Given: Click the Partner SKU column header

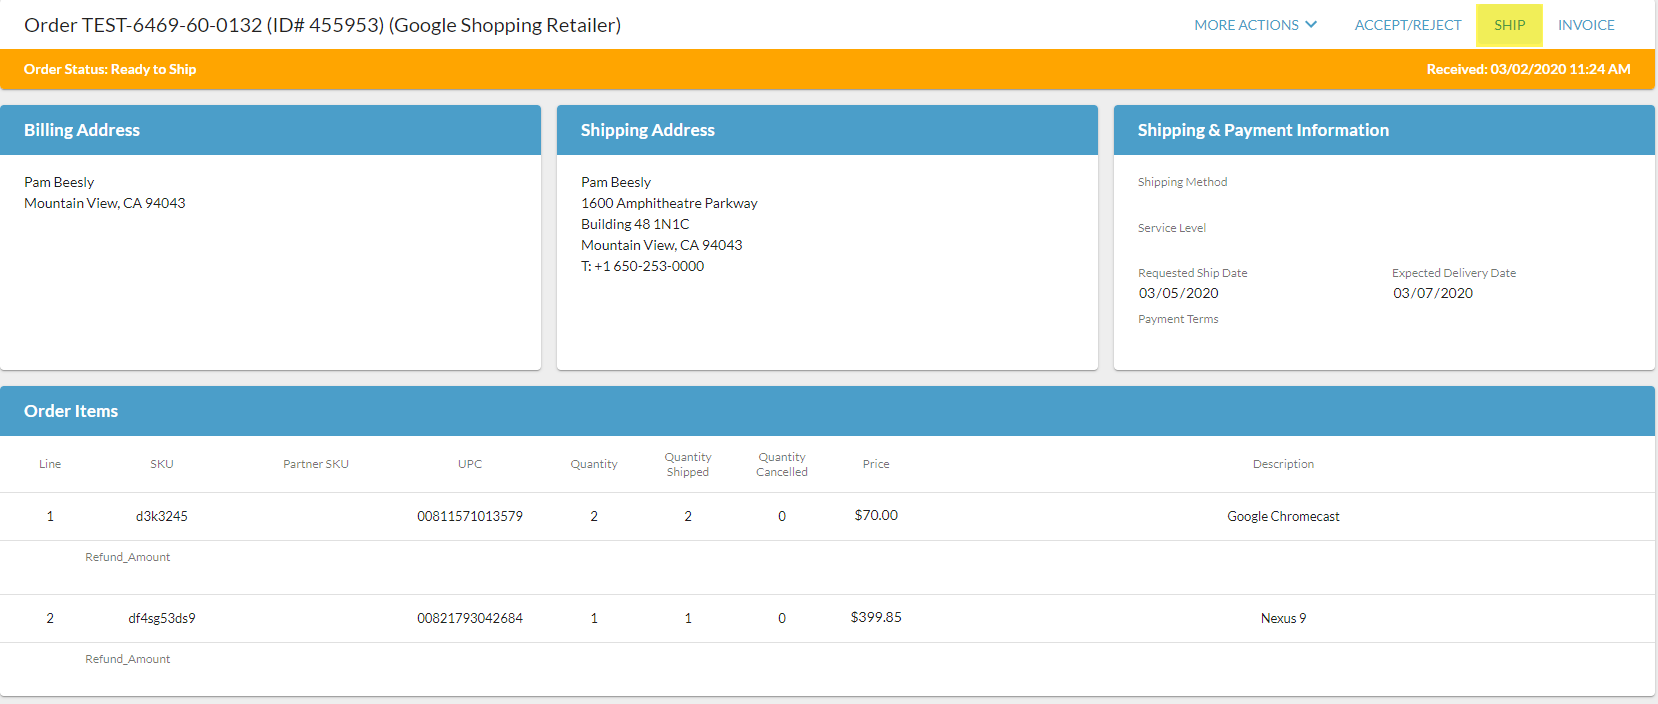Looking at the screenshot, I should pos(316,464).
